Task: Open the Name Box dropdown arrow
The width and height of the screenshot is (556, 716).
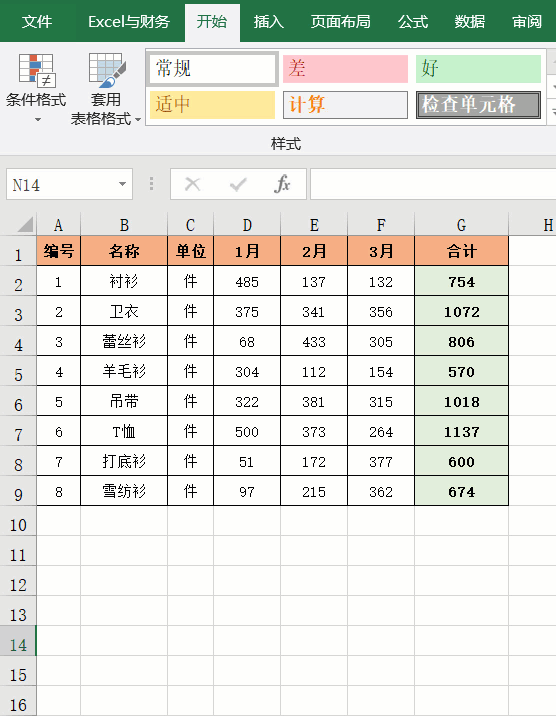Action: [122, 184]
